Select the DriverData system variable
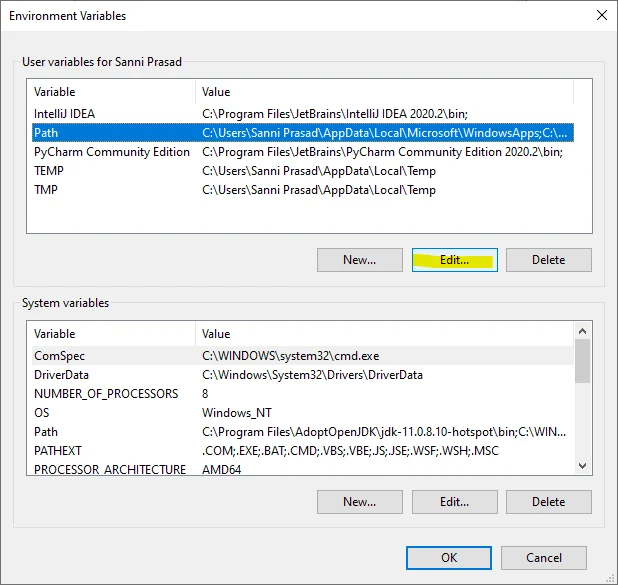Viewport: 618px width, 585px height. pos(303,375)
